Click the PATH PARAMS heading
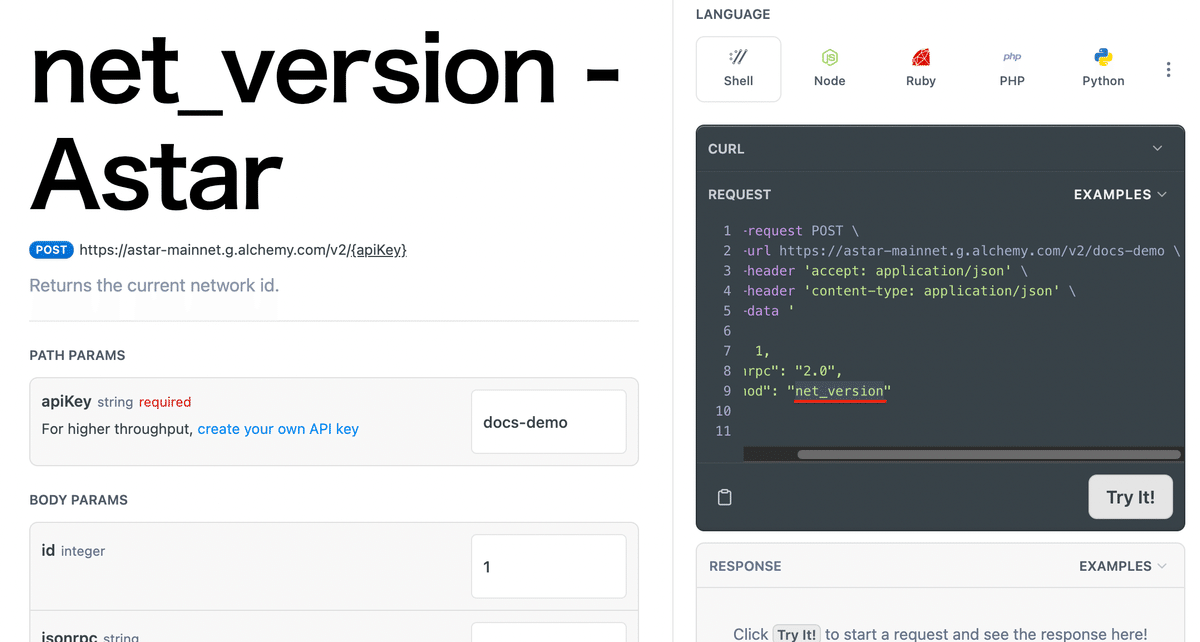Viewport: 1200px width, 642px height. (77, 355)
